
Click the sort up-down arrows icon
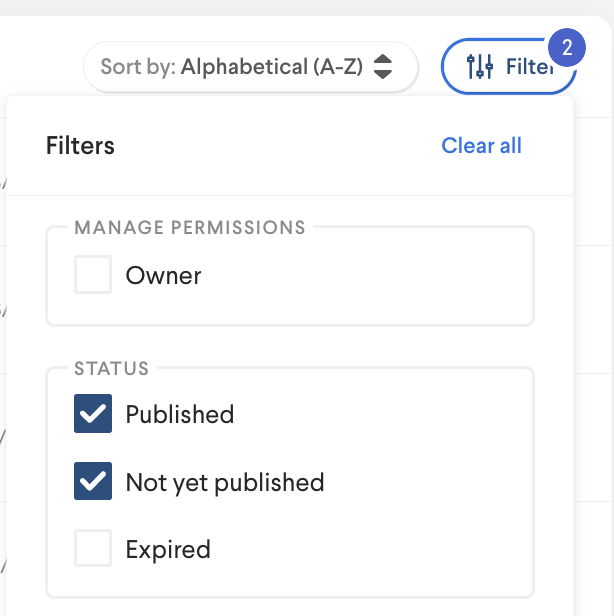point(382,67)
